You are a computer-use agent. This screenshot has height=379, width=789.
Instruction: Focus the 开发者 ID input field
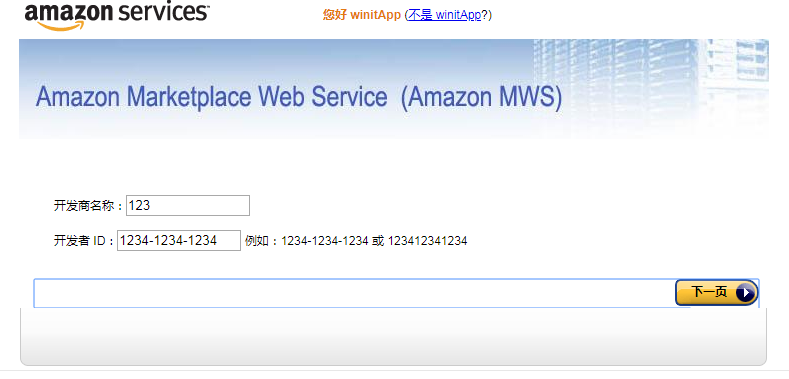tap(179, 241)
